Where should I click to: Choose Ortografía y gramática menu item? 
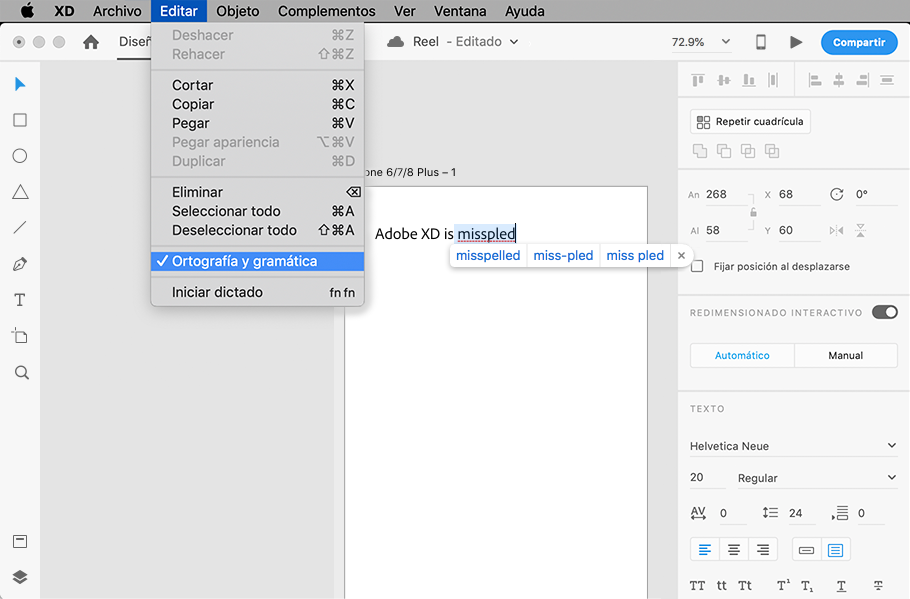[258, 261]
